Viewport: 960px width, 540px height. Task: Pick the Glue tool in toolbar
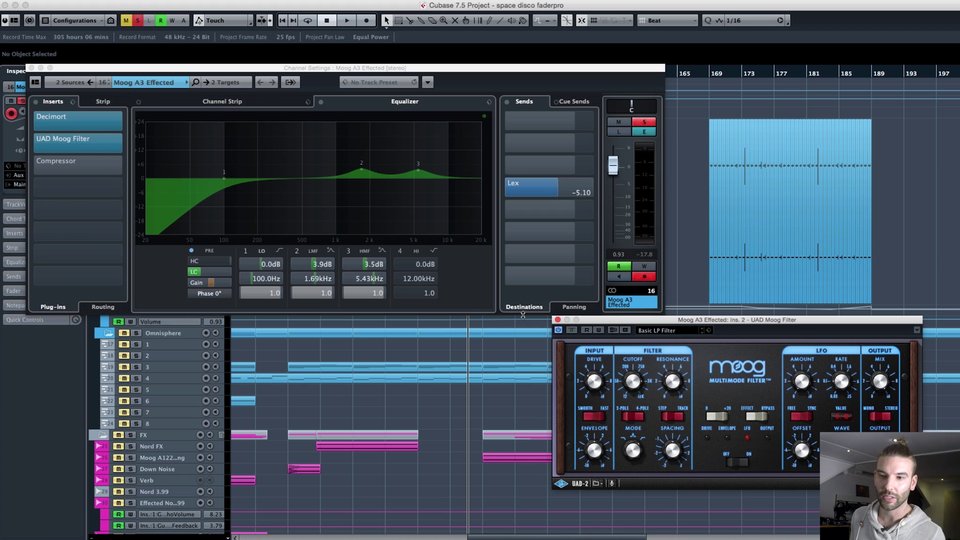point(421,20)
